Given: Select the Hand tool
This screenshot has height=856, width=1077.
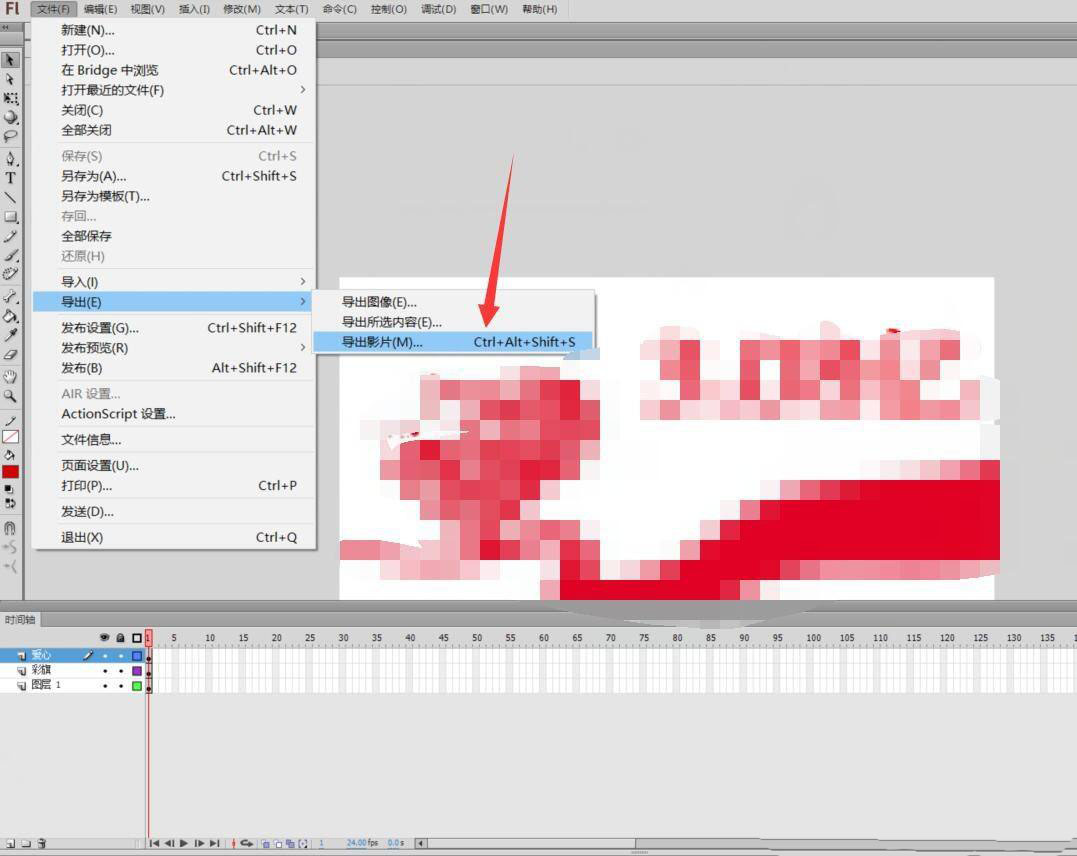Looking at the screenshot, I should [x=10, y=376].
